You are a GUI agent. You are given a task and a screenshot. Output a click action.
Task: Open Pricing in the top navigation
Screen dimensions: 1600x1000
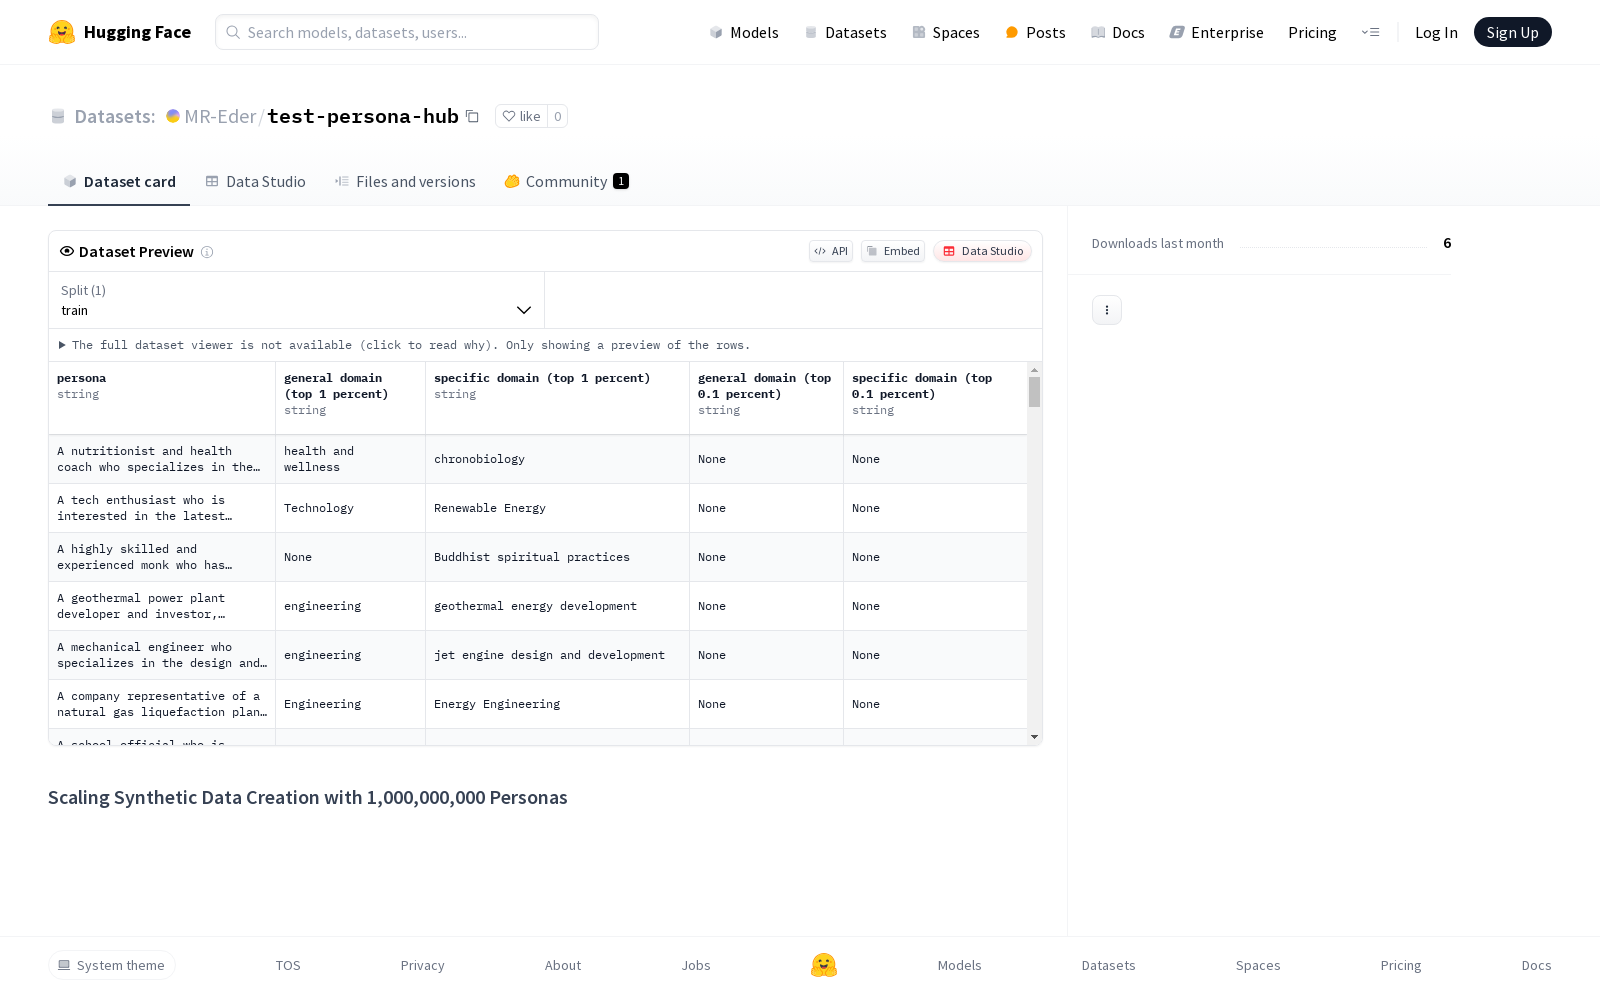[x=1312, y=32]
